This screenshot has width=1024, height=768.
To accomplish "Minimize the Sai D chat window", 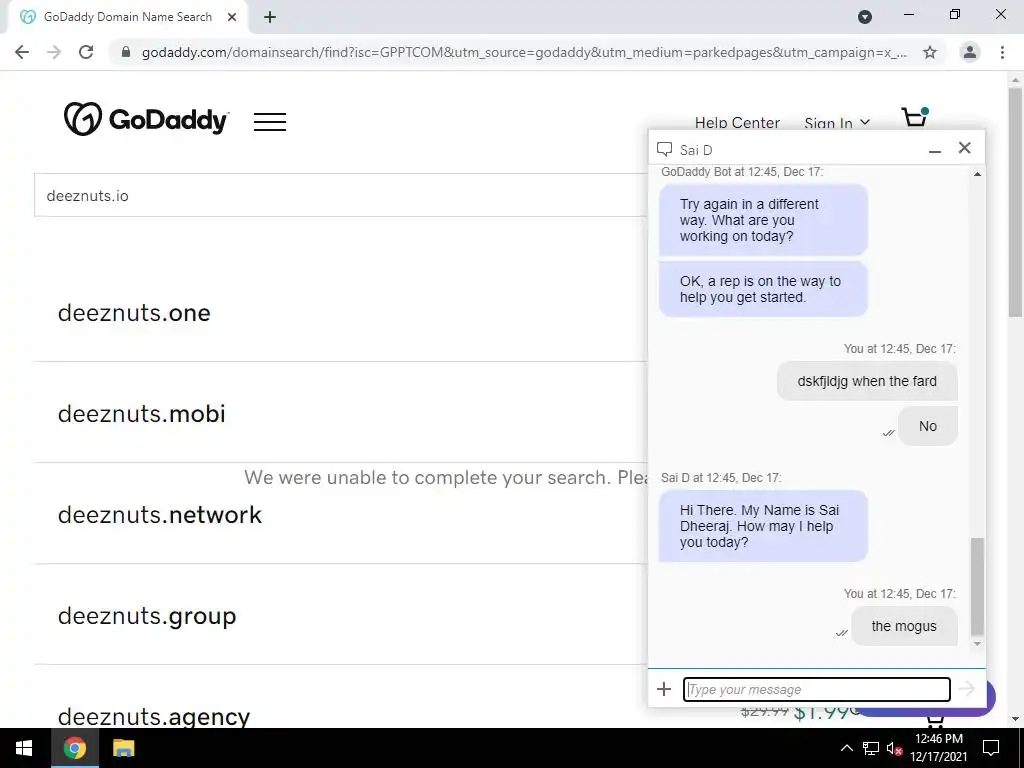I will click(935, 150).
